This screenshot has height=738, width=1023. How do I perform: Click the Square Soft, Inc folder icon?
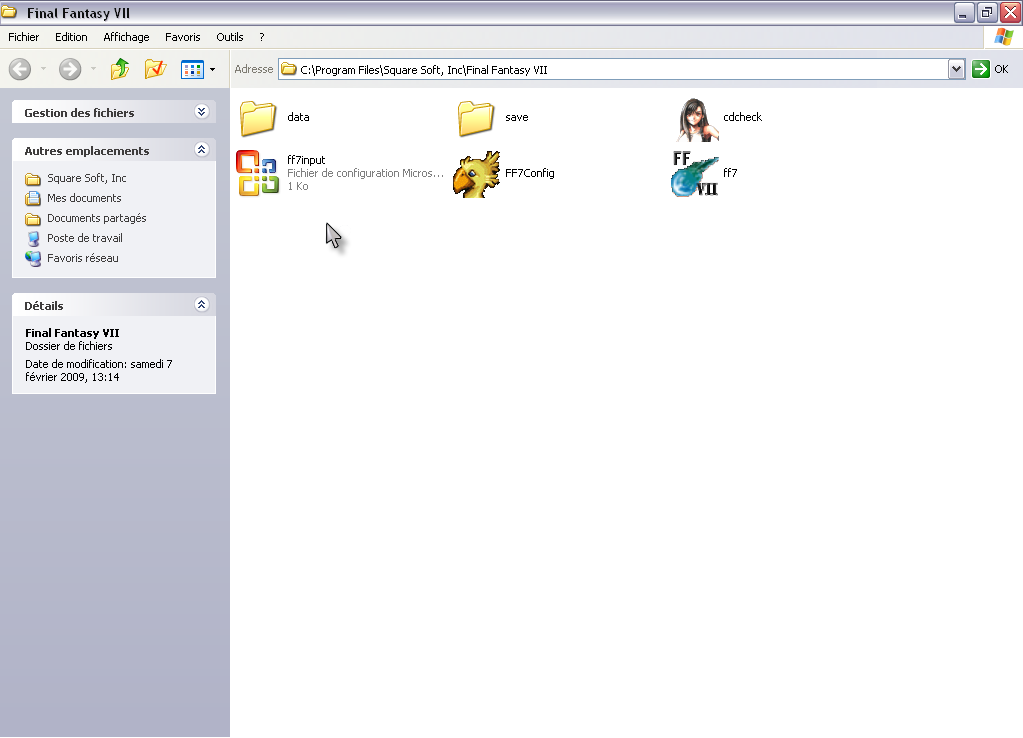point(33,179)
